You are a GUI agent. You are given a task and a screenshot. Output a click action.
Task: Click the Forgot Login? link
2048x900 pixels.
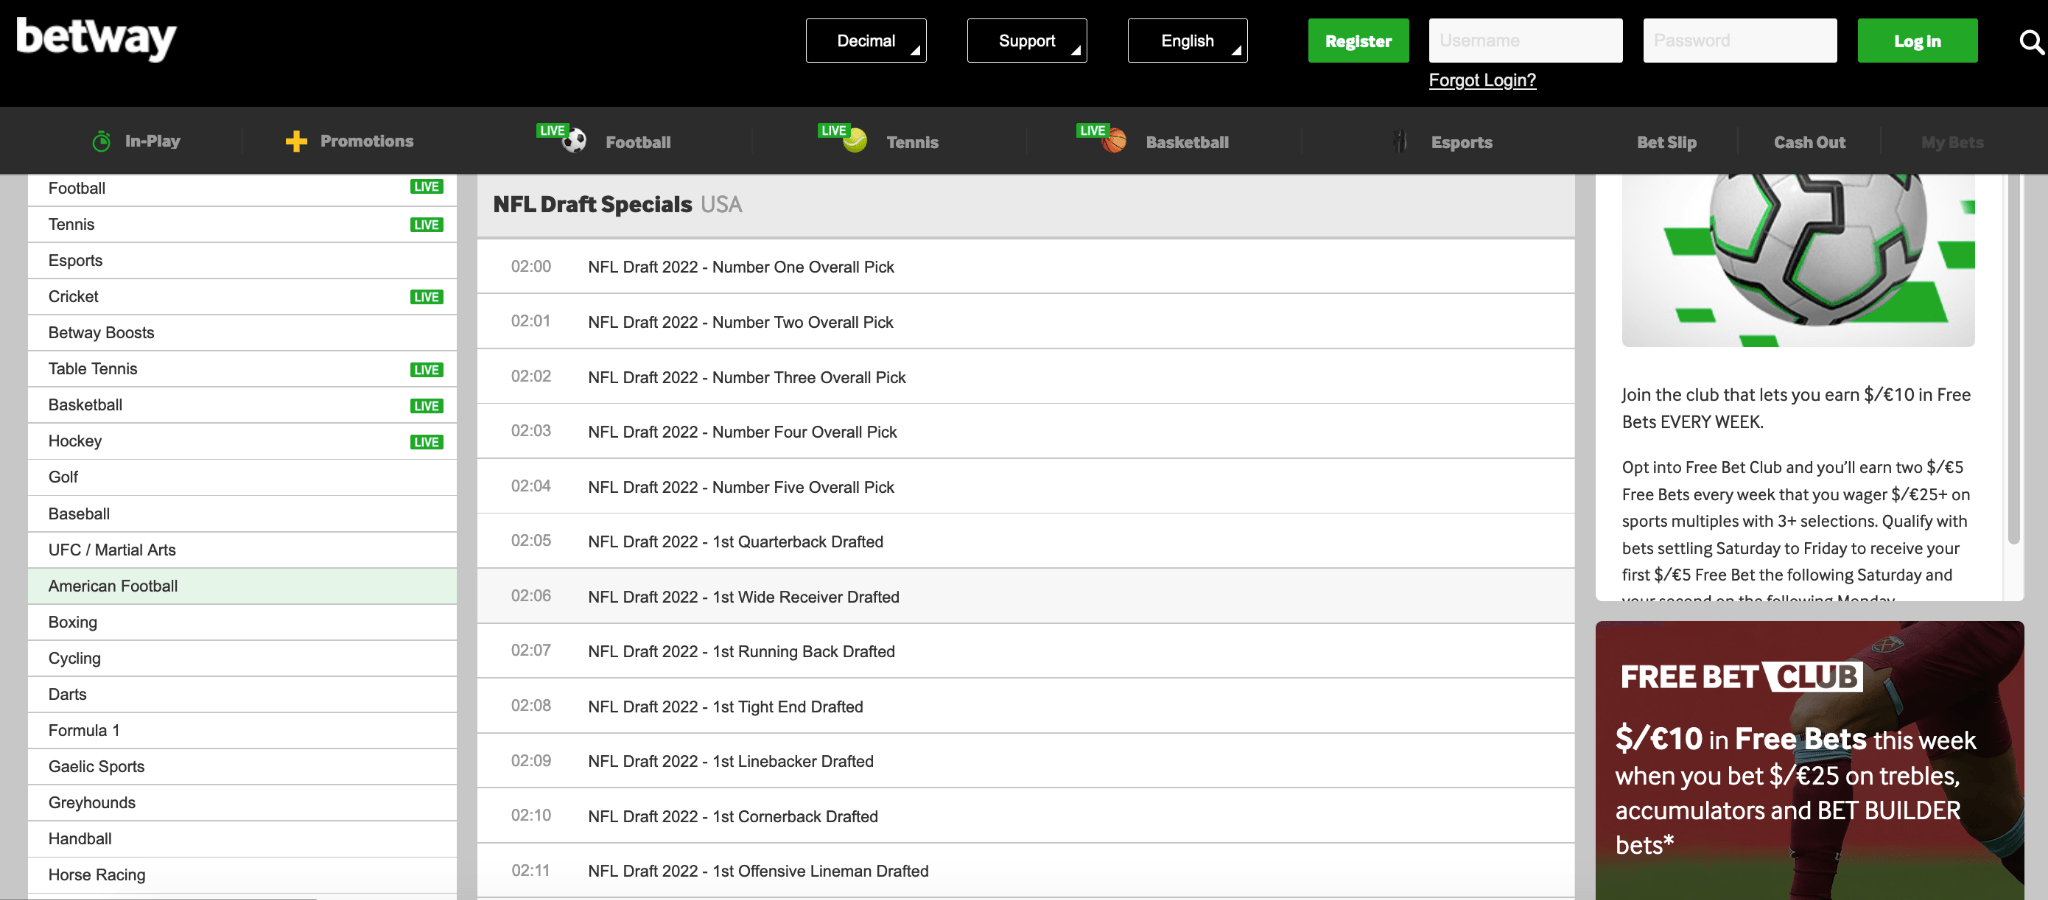[x=1482, y=80]
